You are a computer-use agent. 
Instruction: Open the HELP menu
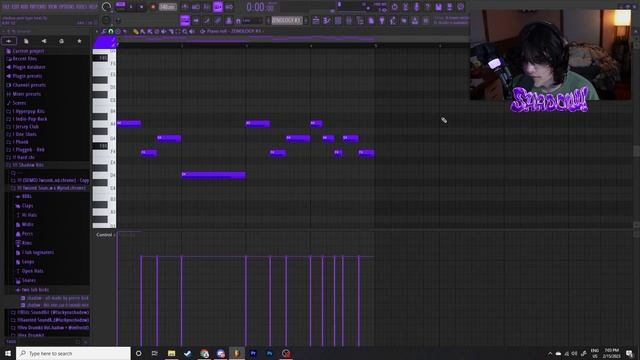tap(93, 7)
